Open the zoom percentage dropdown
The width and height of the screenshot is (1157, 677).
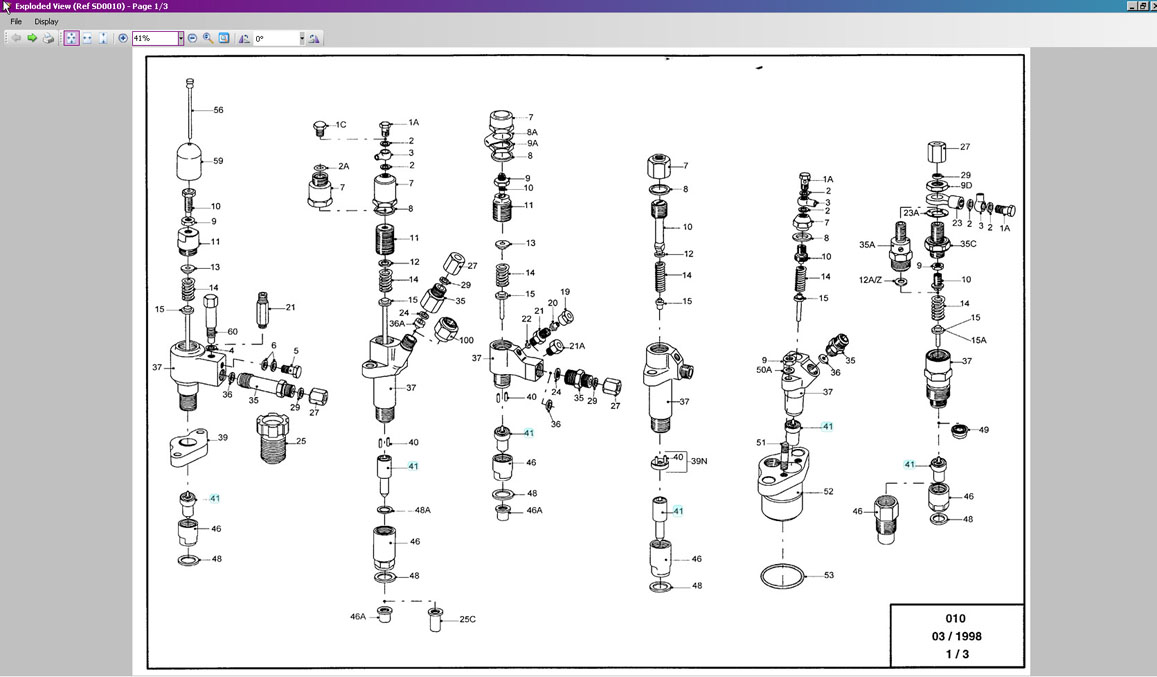click(x=181, y=38)
